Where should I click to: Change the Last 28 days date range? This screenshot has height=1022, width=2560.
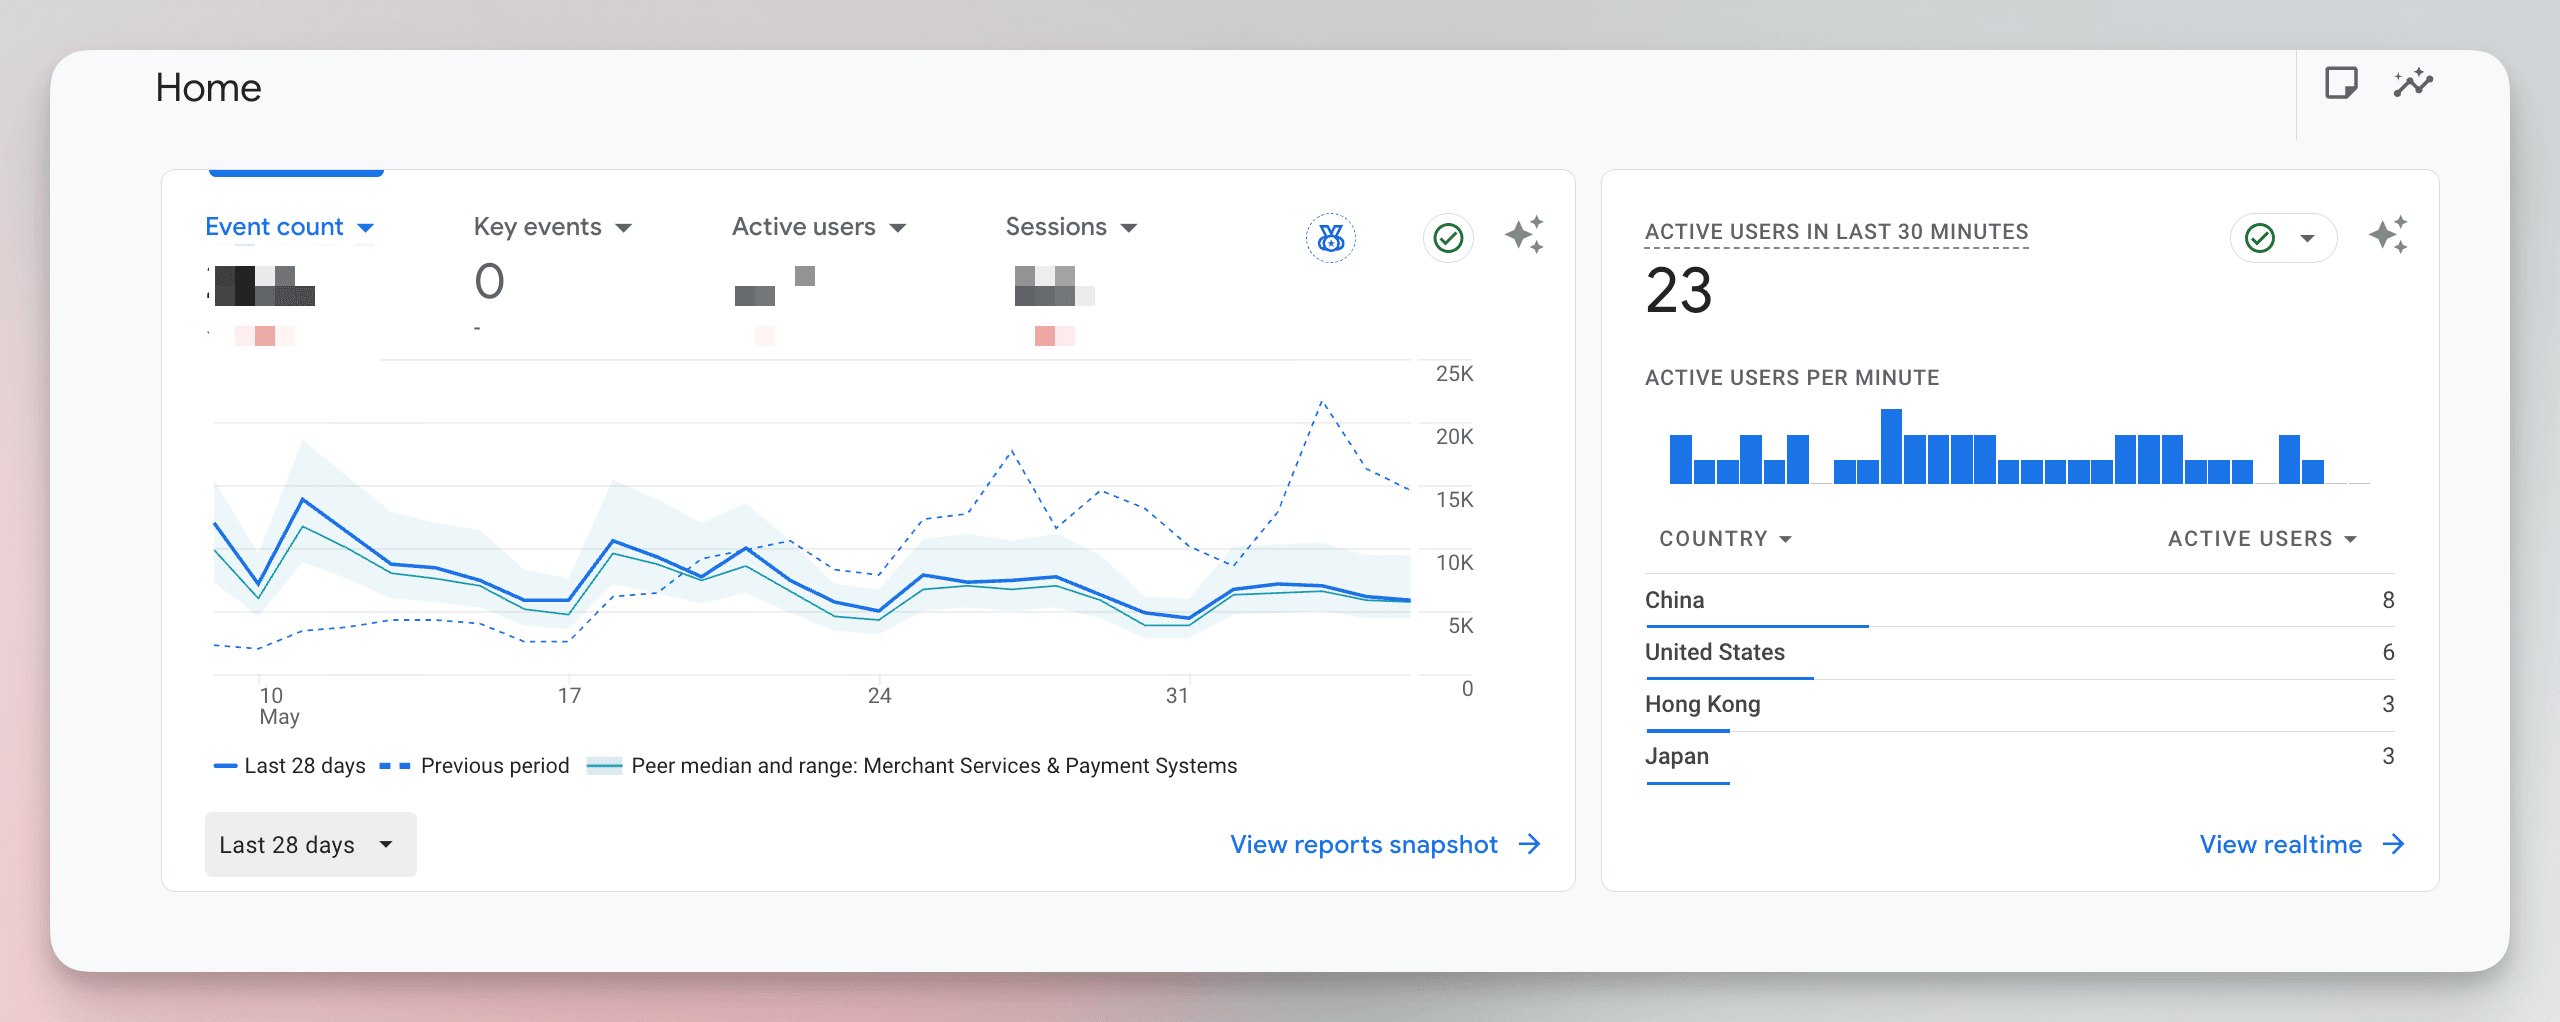(x=310, y=845)
